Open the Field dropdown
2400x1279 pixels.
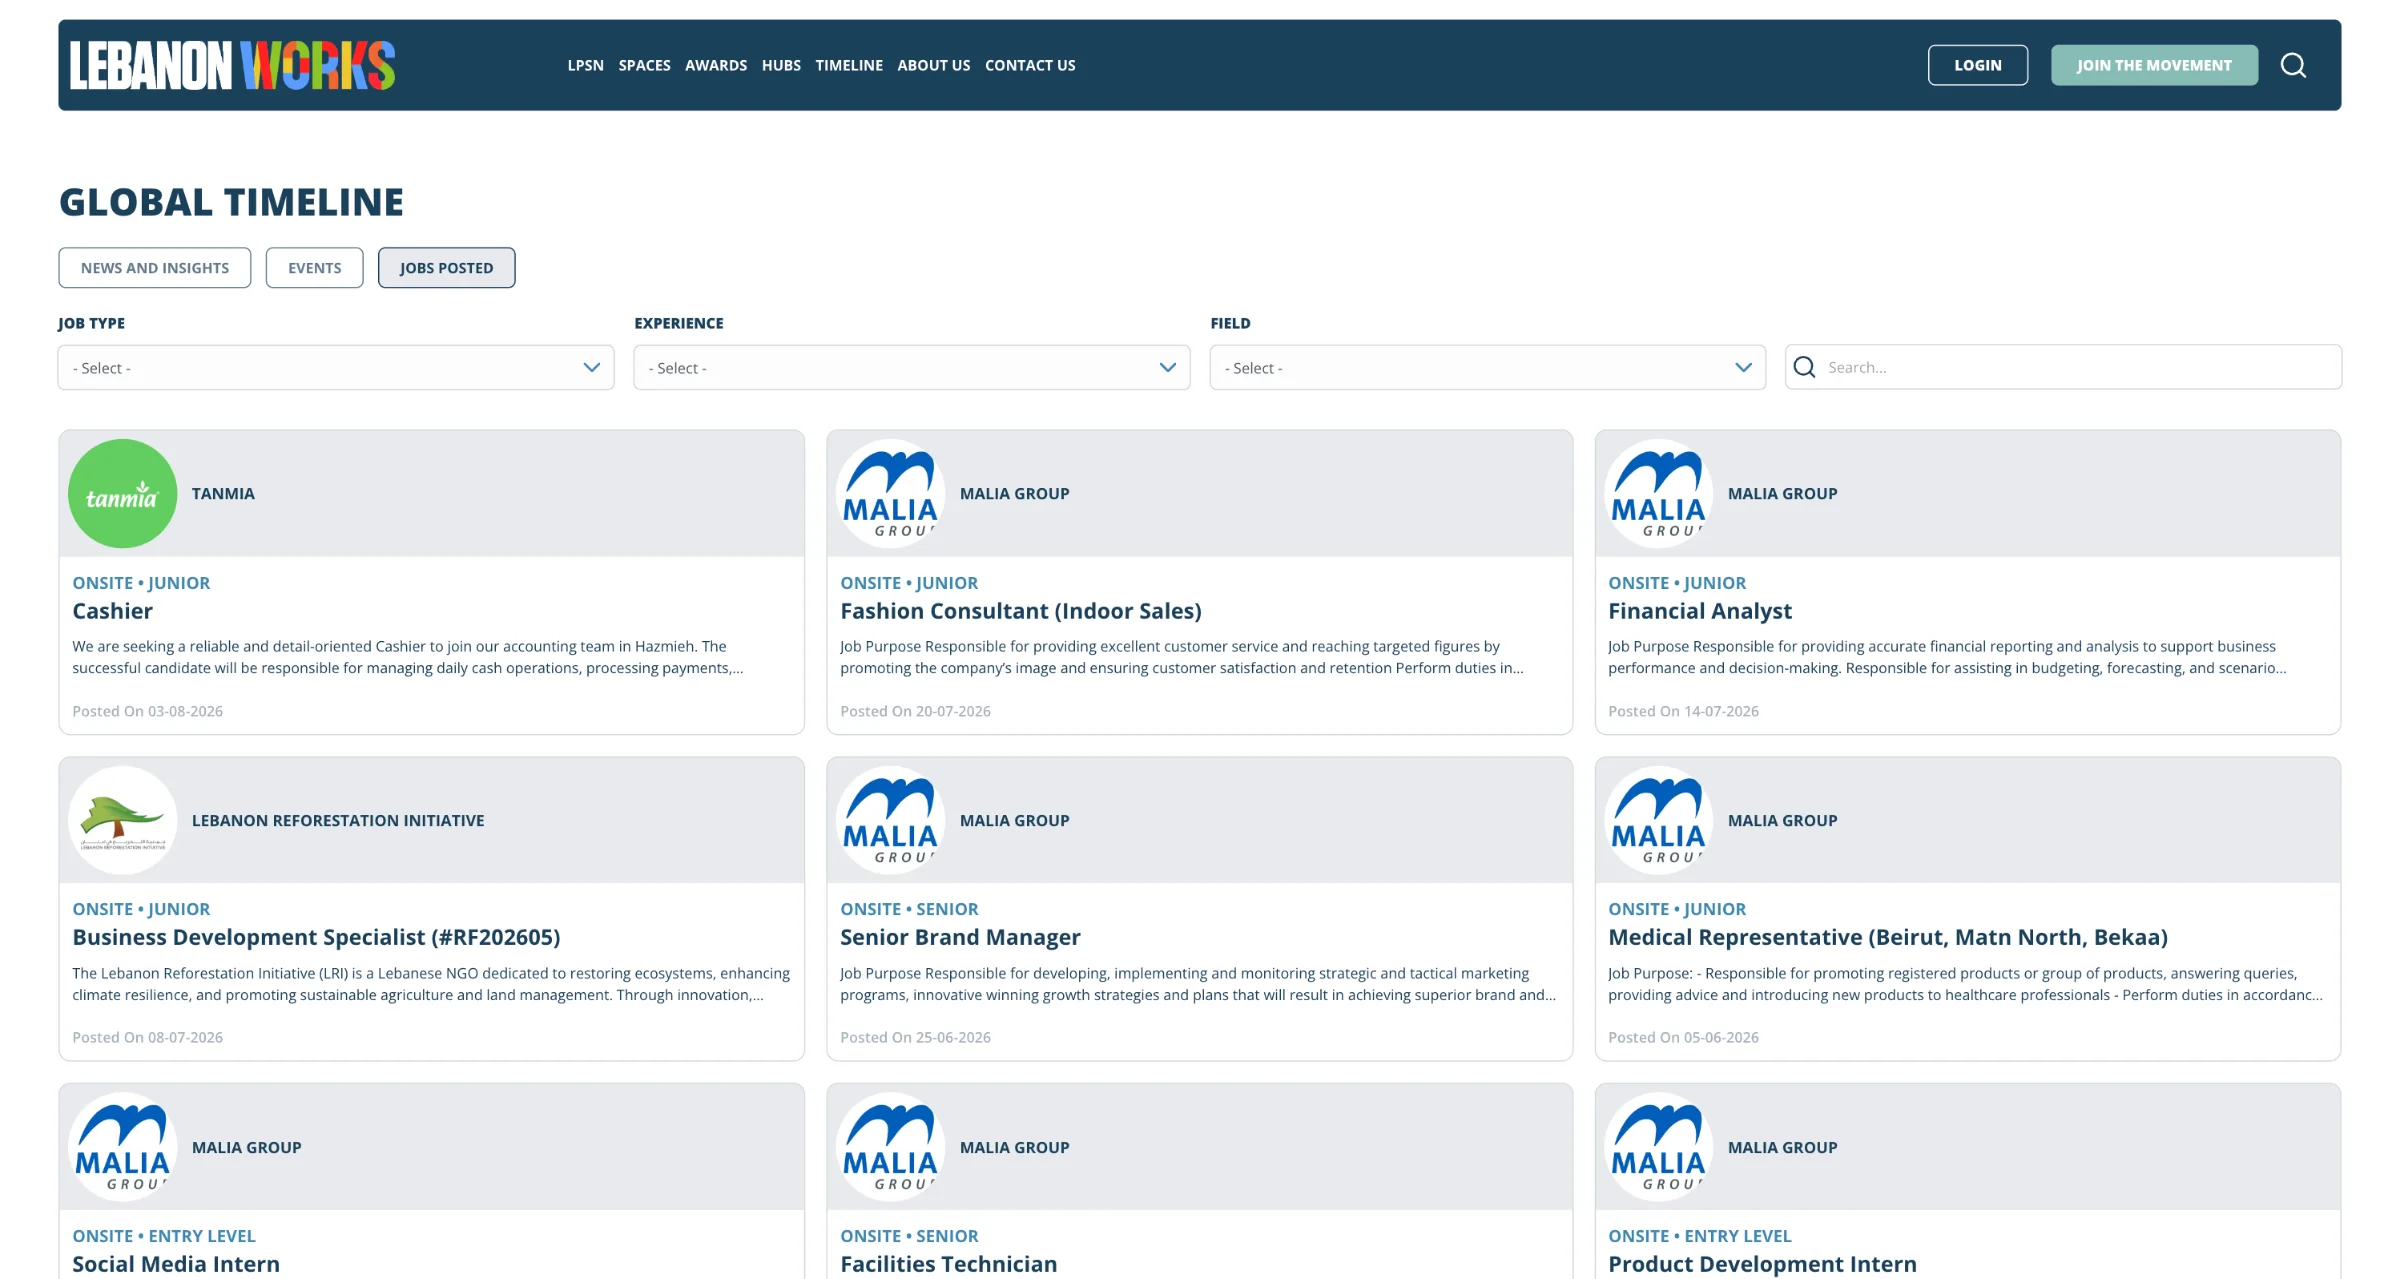tap(1488, 367)
